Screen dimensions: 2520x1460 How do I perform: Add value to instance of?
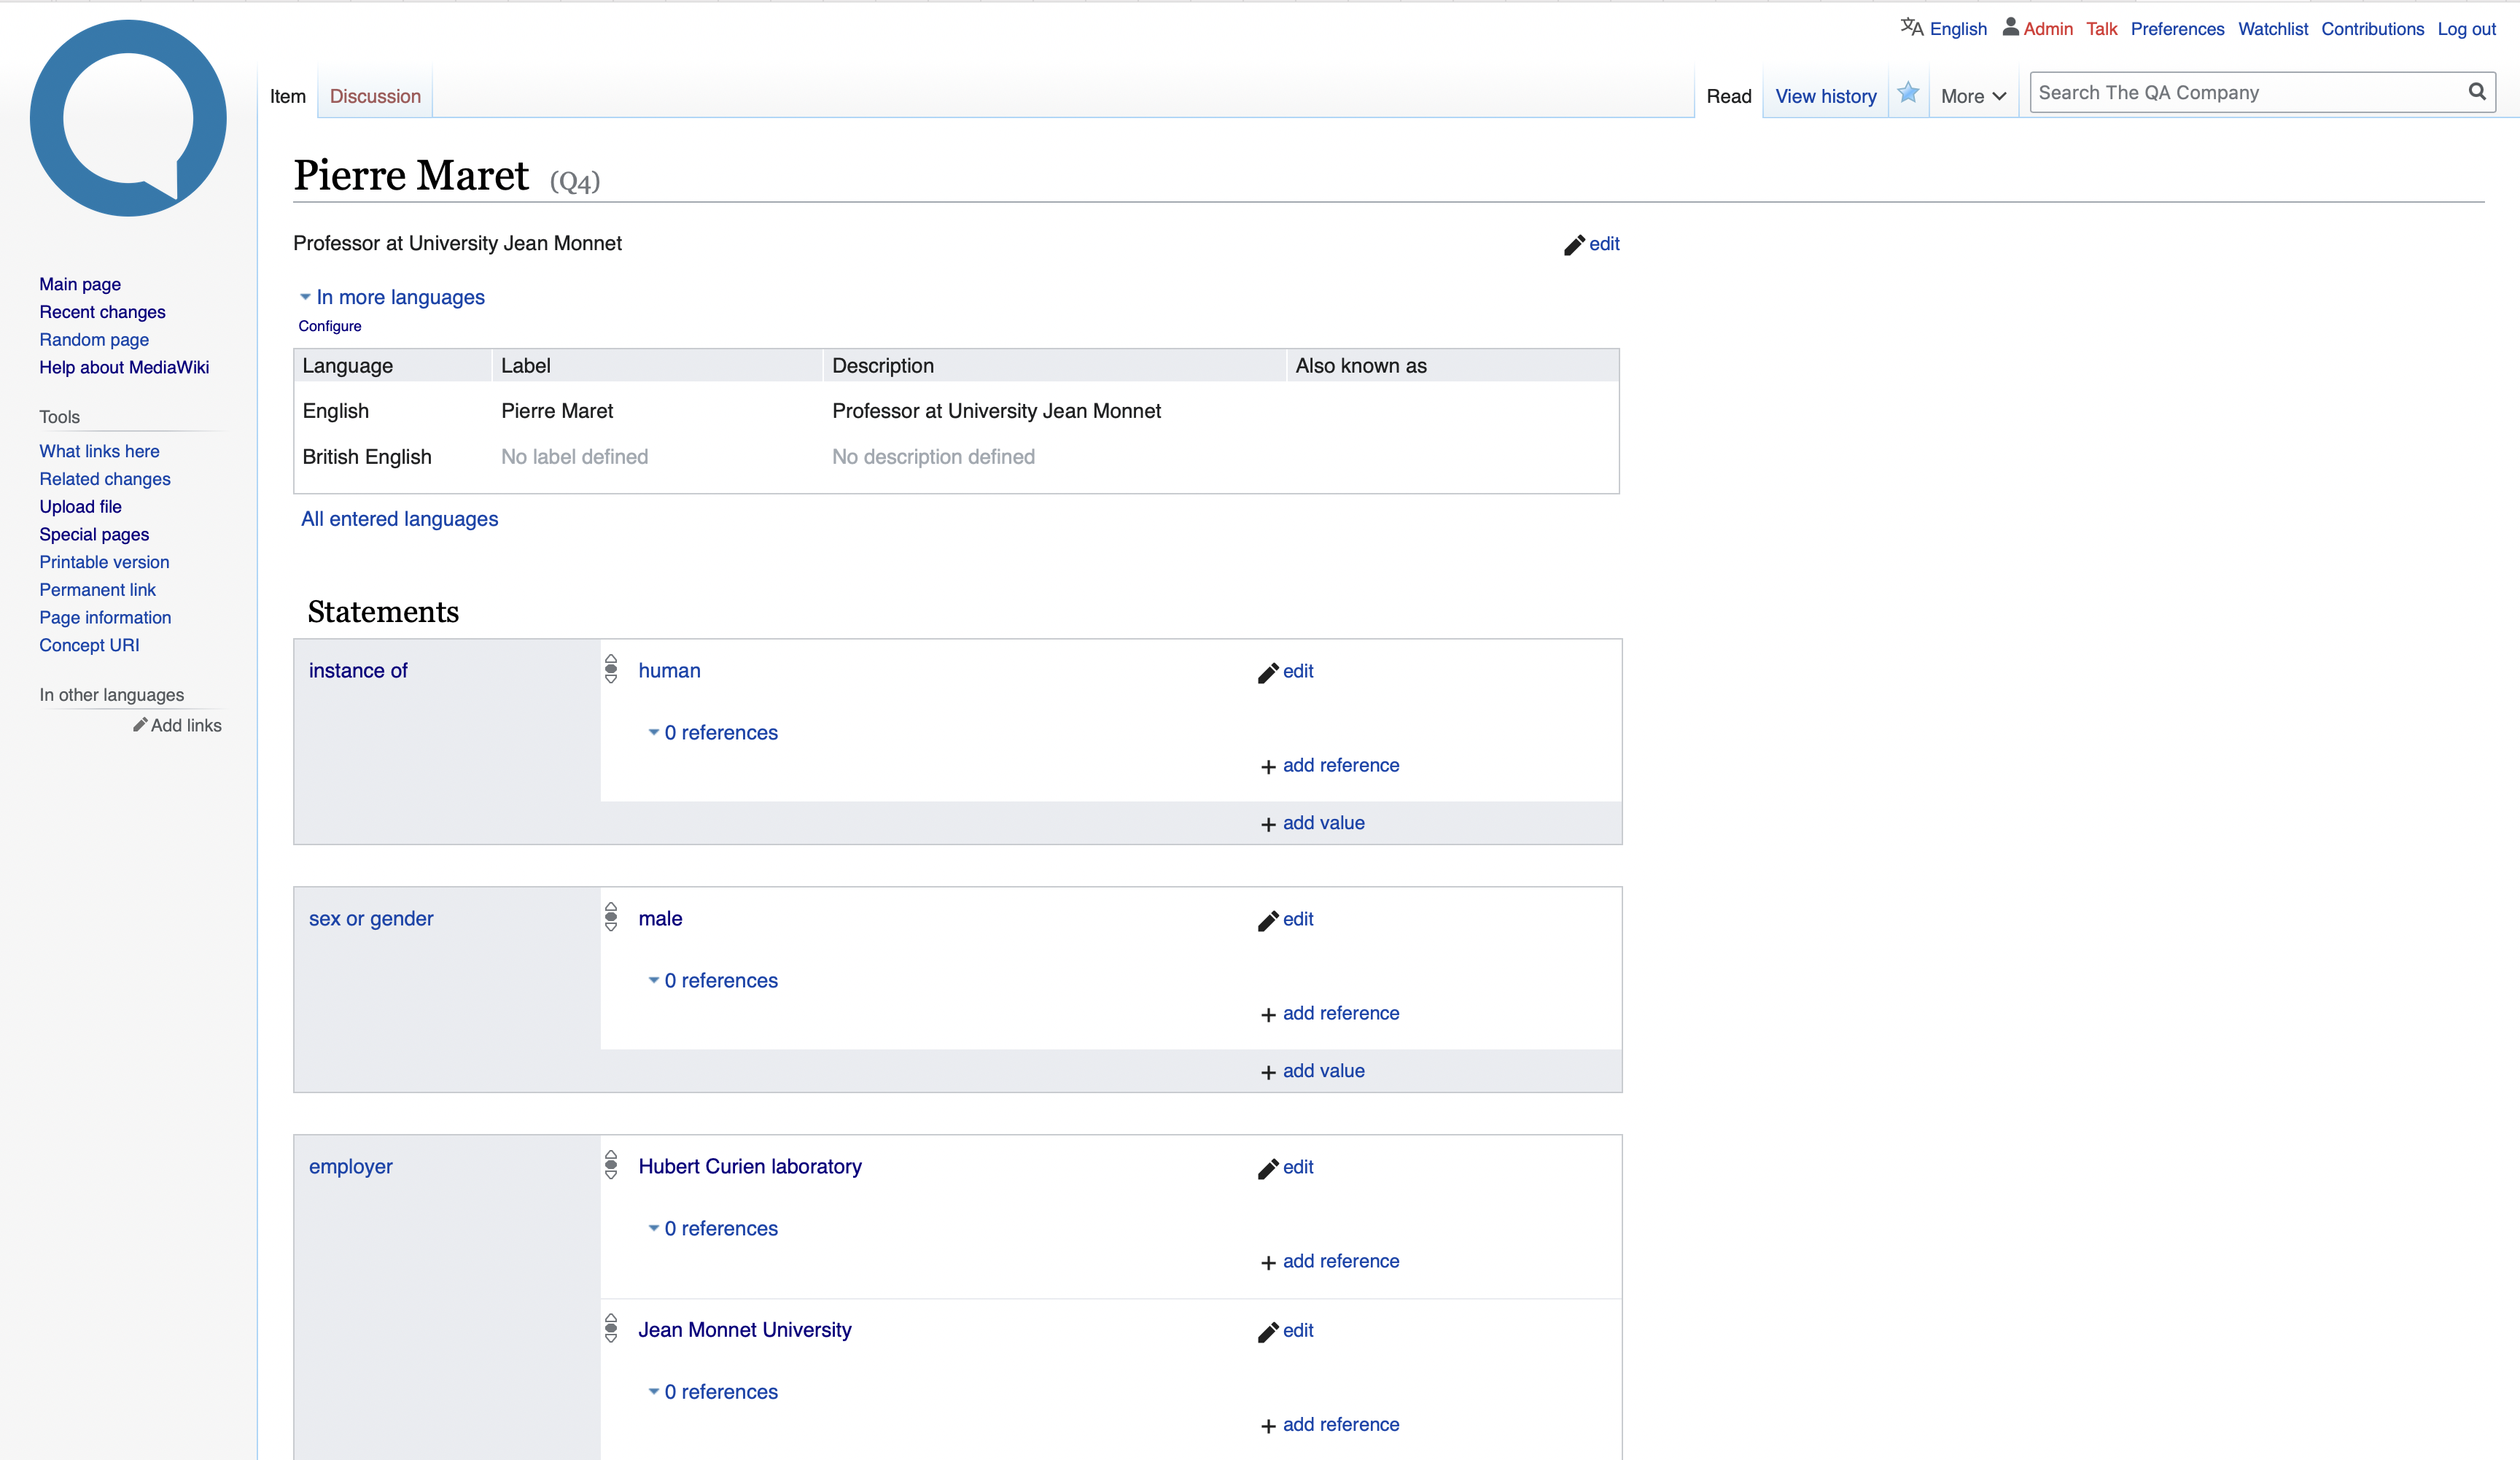tap(1313, 823)
